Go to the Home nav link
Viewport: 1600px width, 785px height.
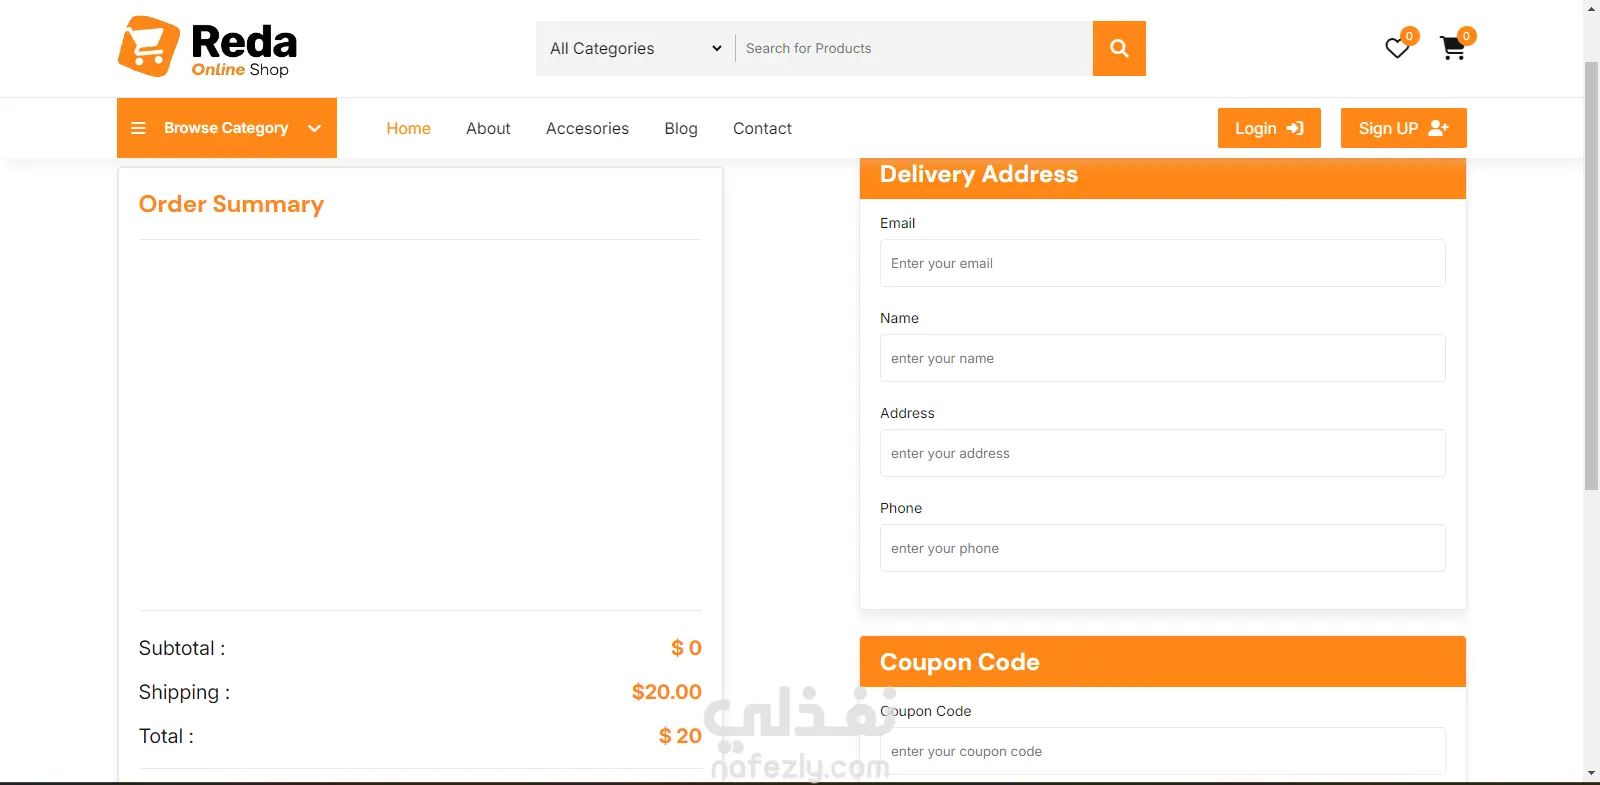408,128
